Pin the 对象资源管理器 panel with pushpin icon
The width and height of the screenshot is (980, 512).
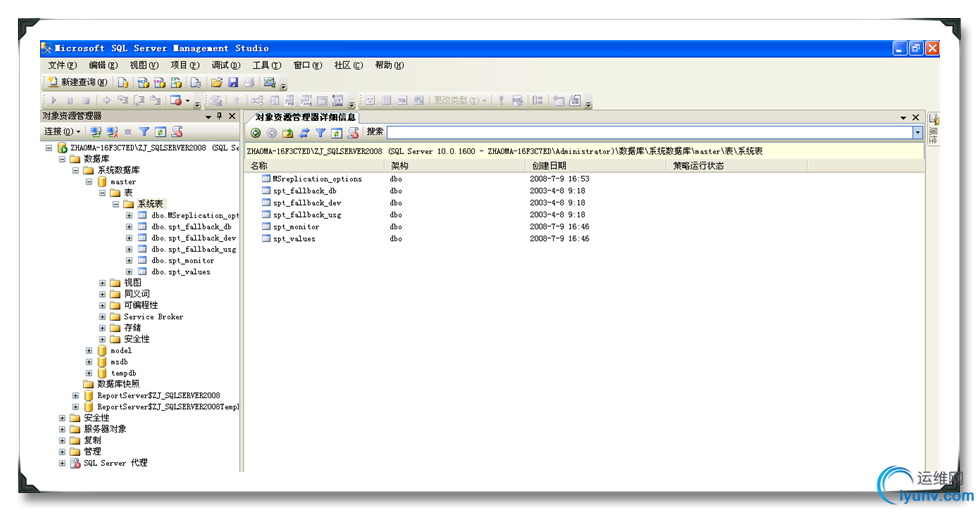219,116
